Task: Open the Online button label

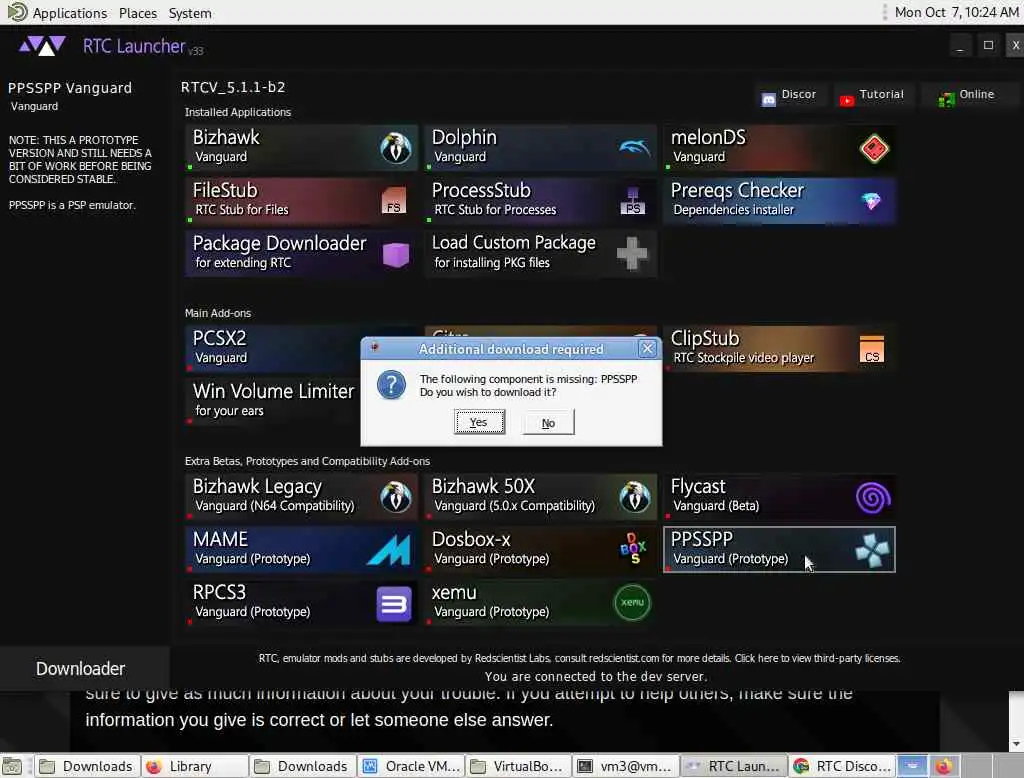Action: click(976, 94)
